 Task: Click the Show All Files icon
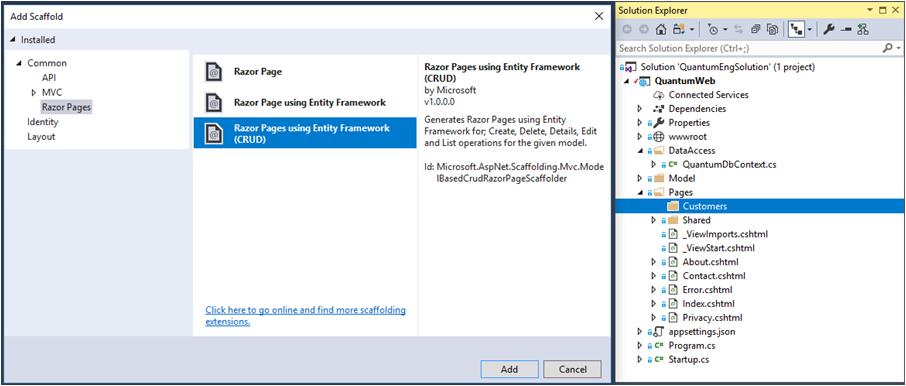[773, 29]
